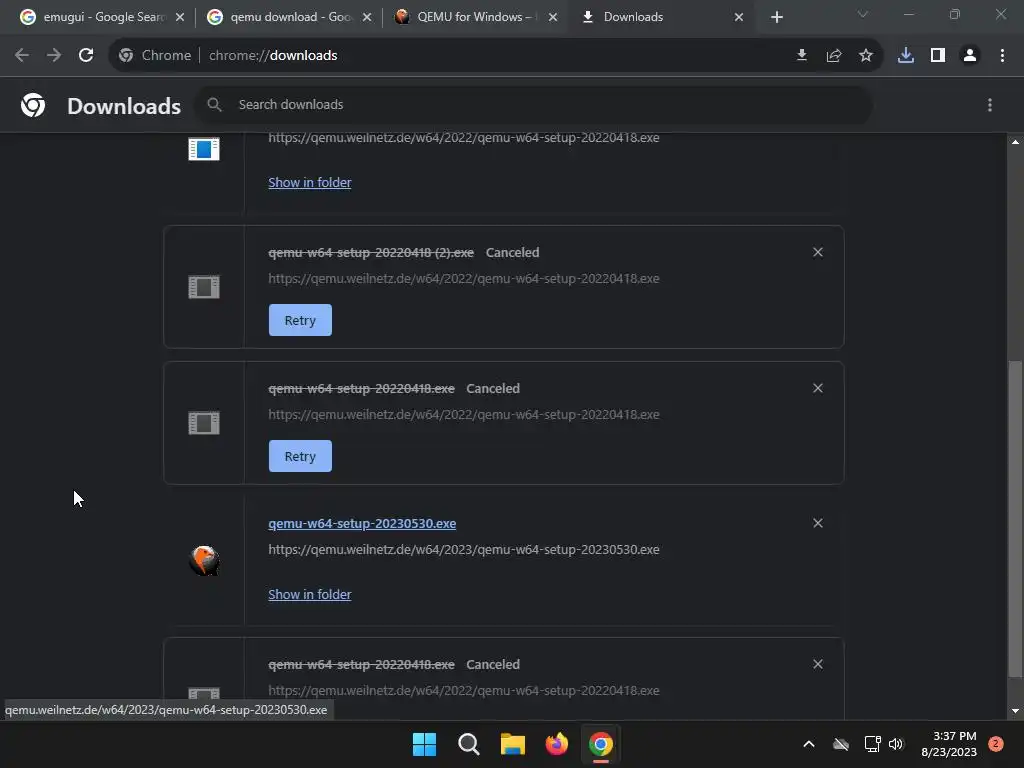Viewport: 1024px width, 768px height.
Task: Click QEMU file icon of 20230530 download
Action: pos(204,560)
